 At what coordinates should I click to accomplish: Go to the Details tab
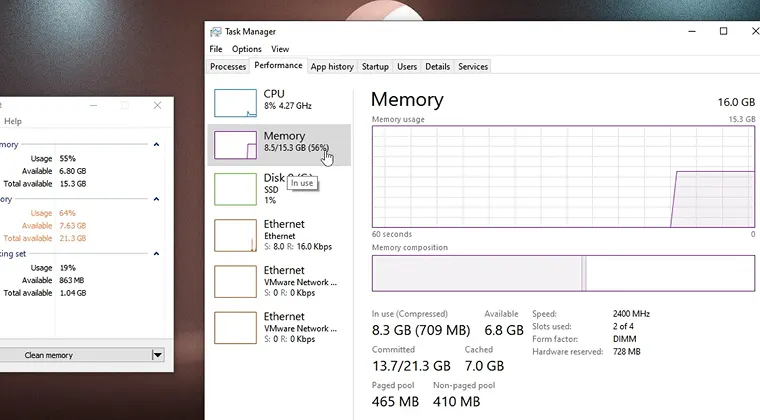[x=437, y=67]
